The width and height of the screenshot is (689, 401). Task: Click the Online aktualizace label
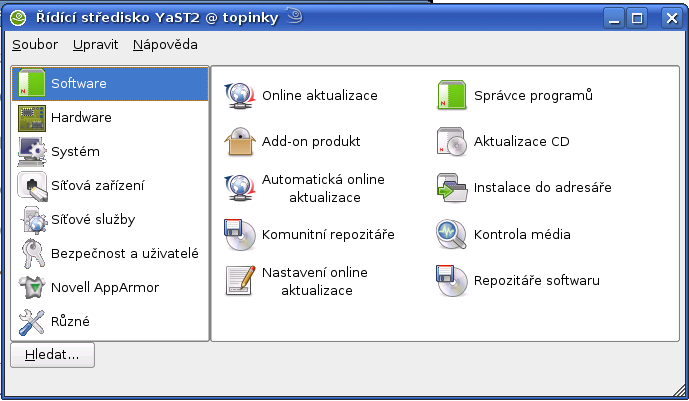(x=319, y=95)
